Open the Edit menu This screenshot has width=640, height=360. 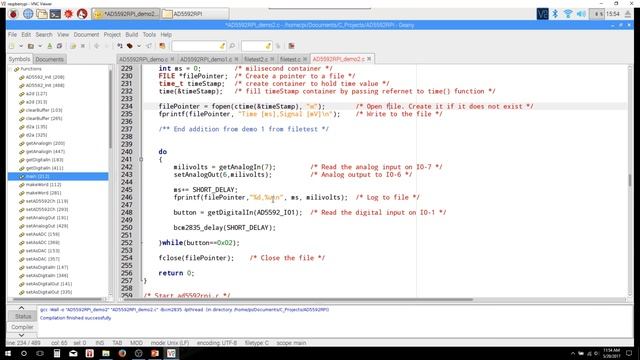(26, 35)
